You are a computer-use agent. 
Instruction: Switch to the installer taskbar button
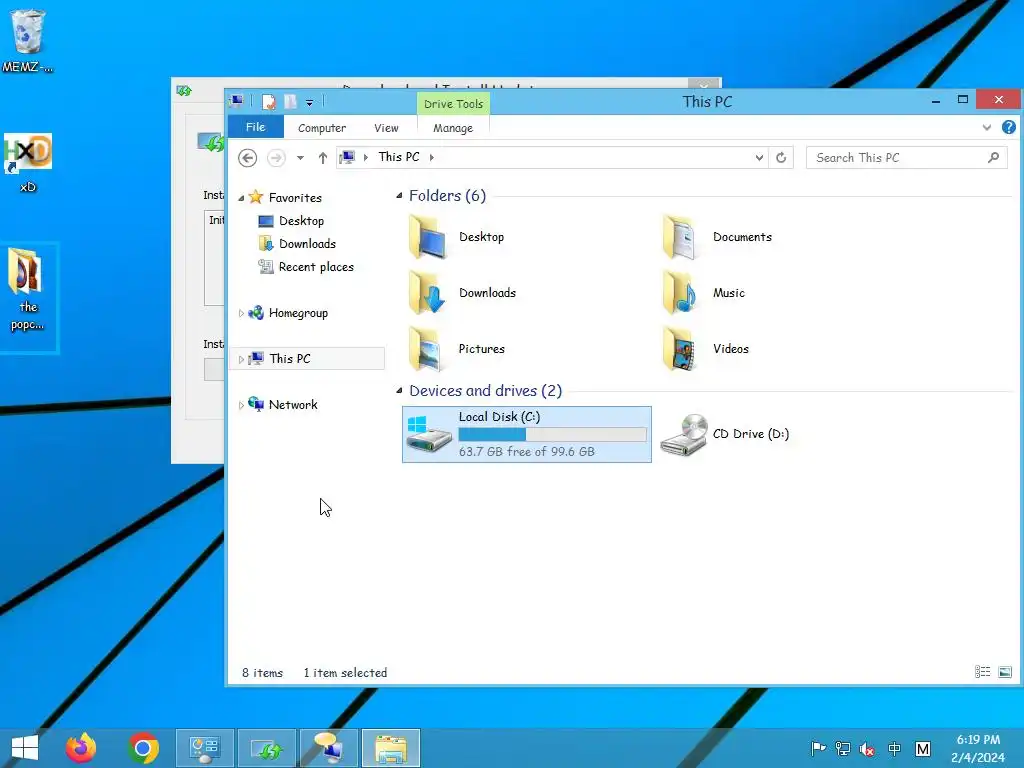point(266,748)
